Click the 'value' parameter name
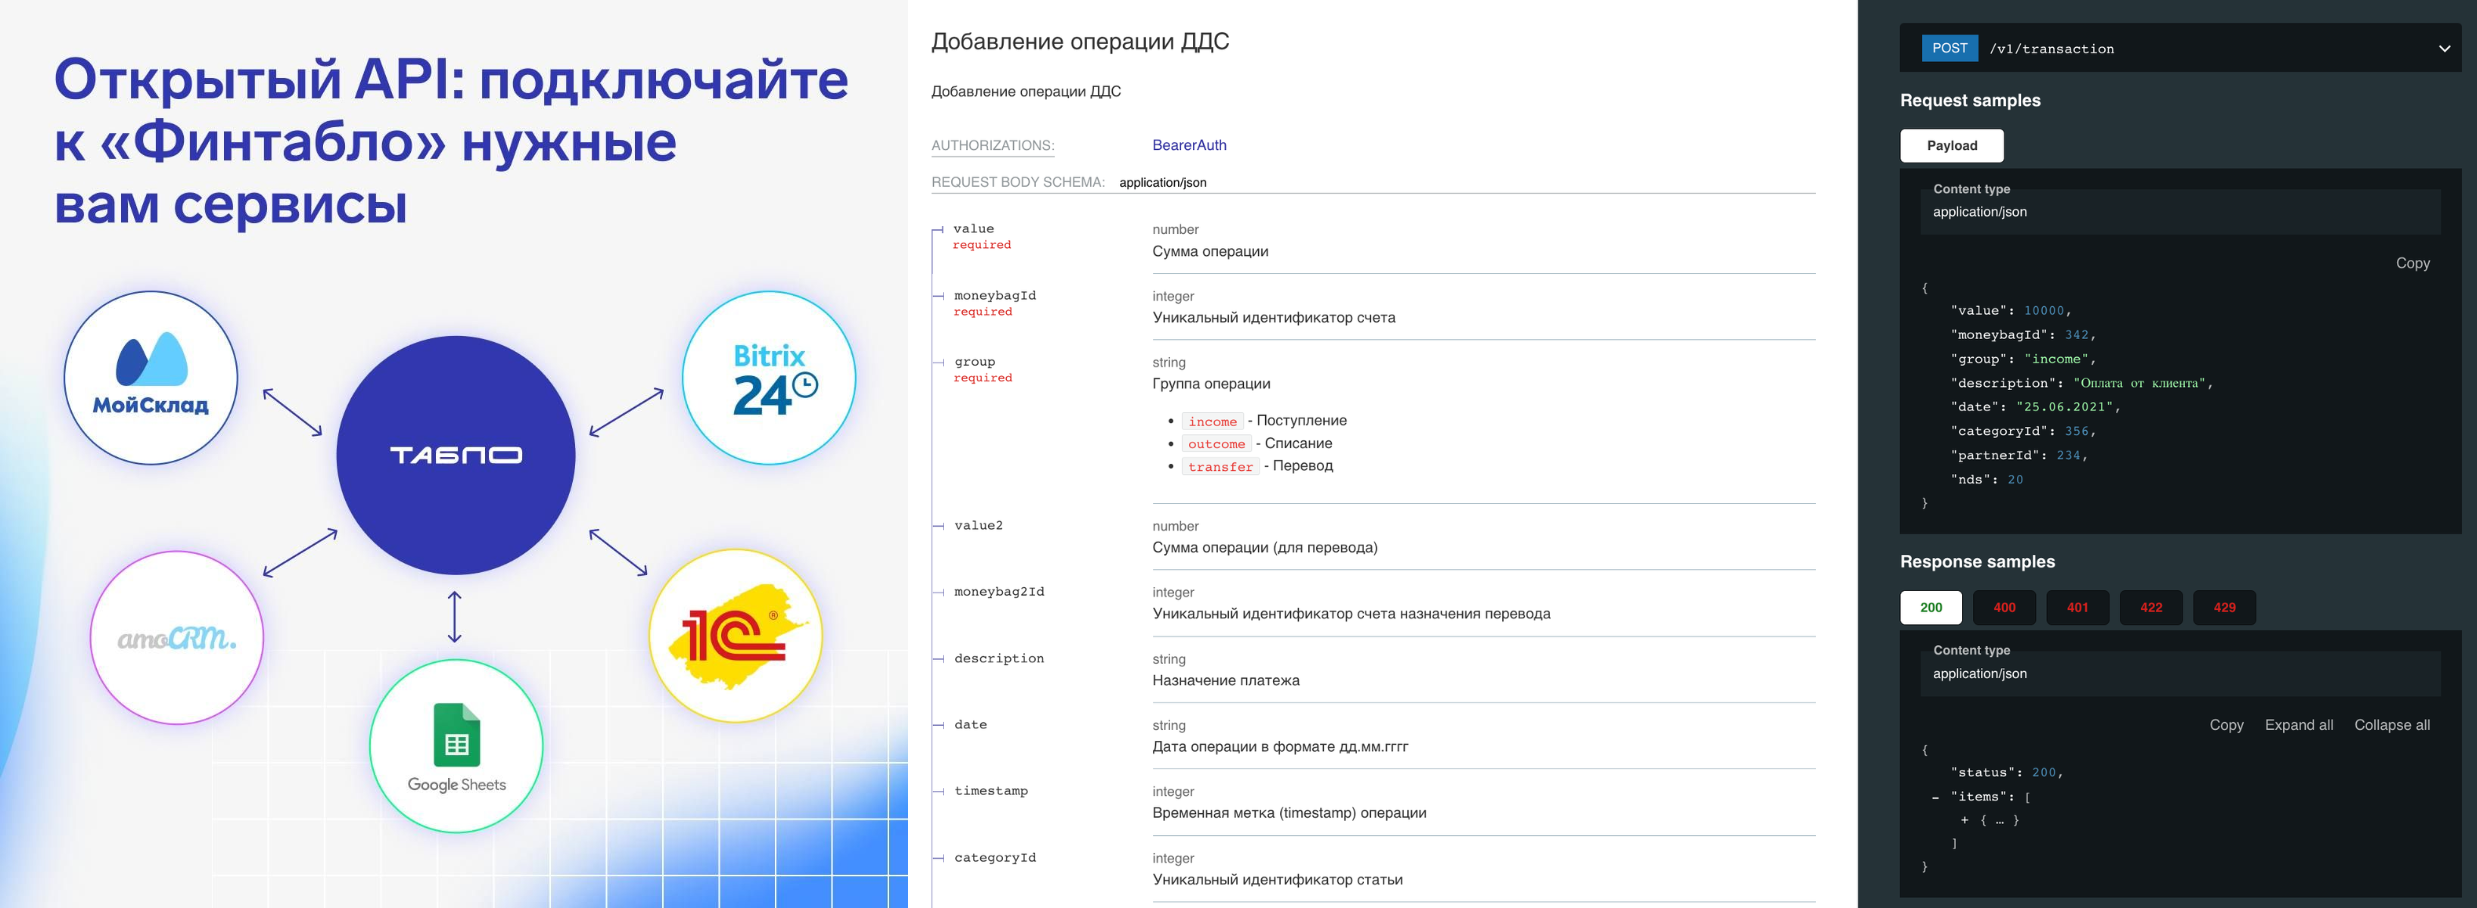2477x908 pixels. pyautogui.click(x=973, y=229)
